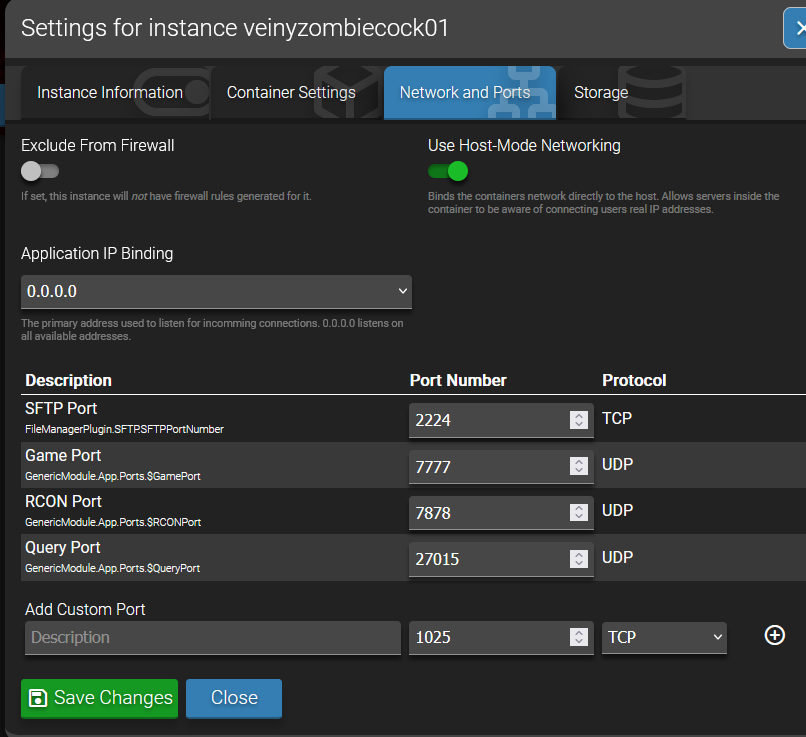Screen dimensions: 806x737
Task: Click the RCON Port spinner arrows
Action: [578, 512]
